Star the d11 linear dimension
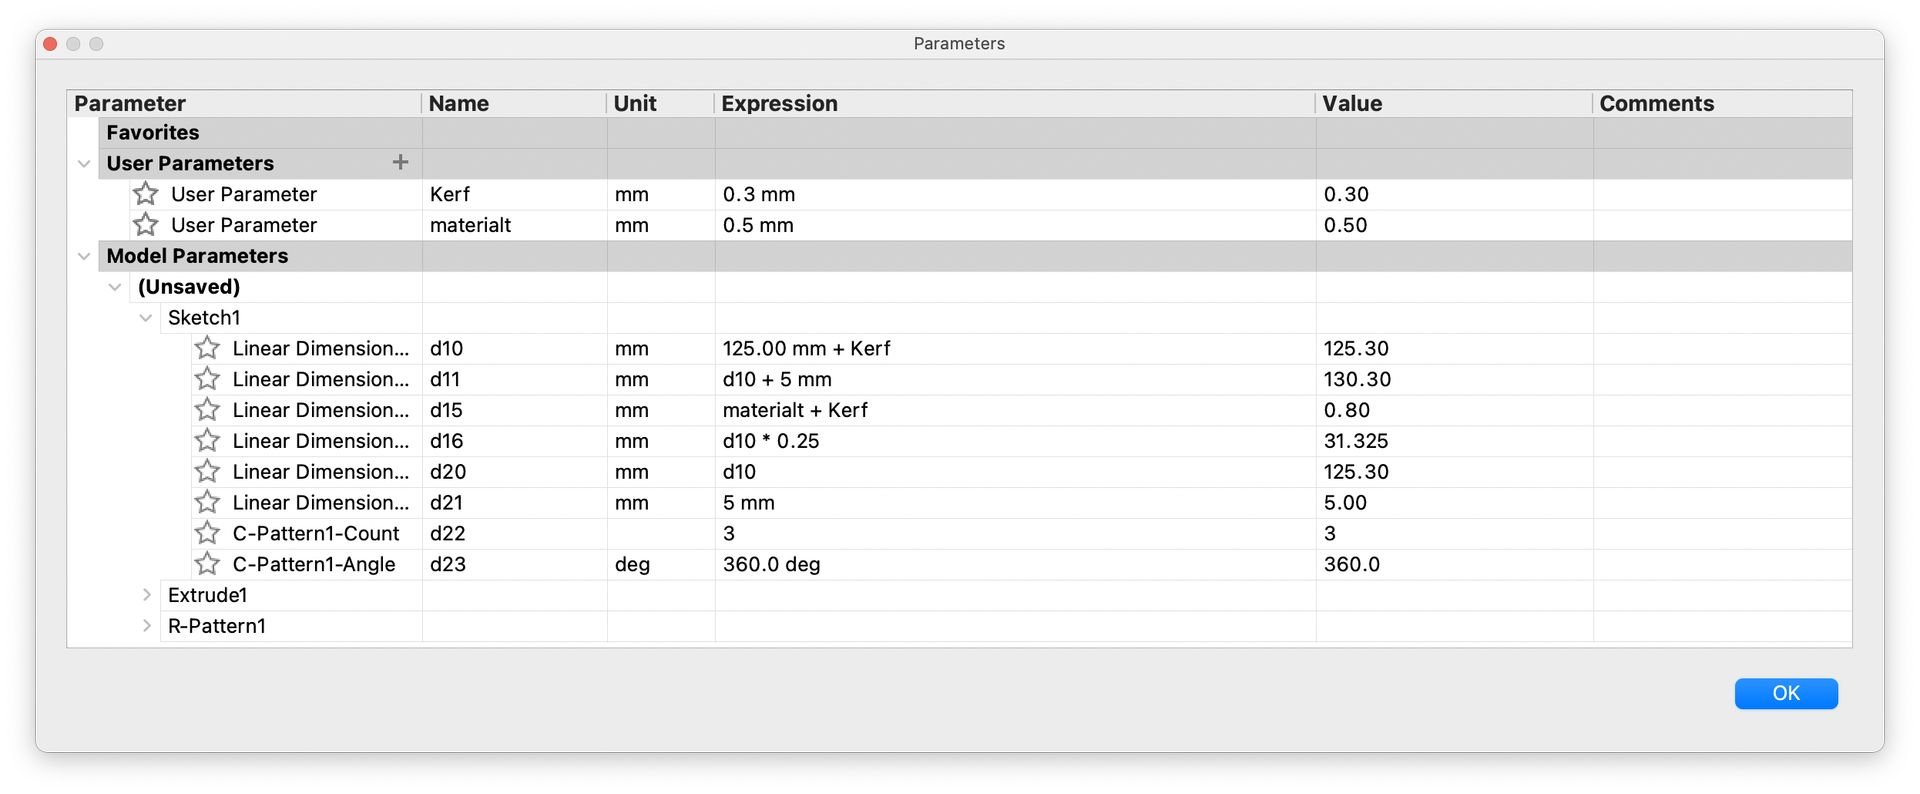Viewport: 1920px width, 794px height. [207, 379]
